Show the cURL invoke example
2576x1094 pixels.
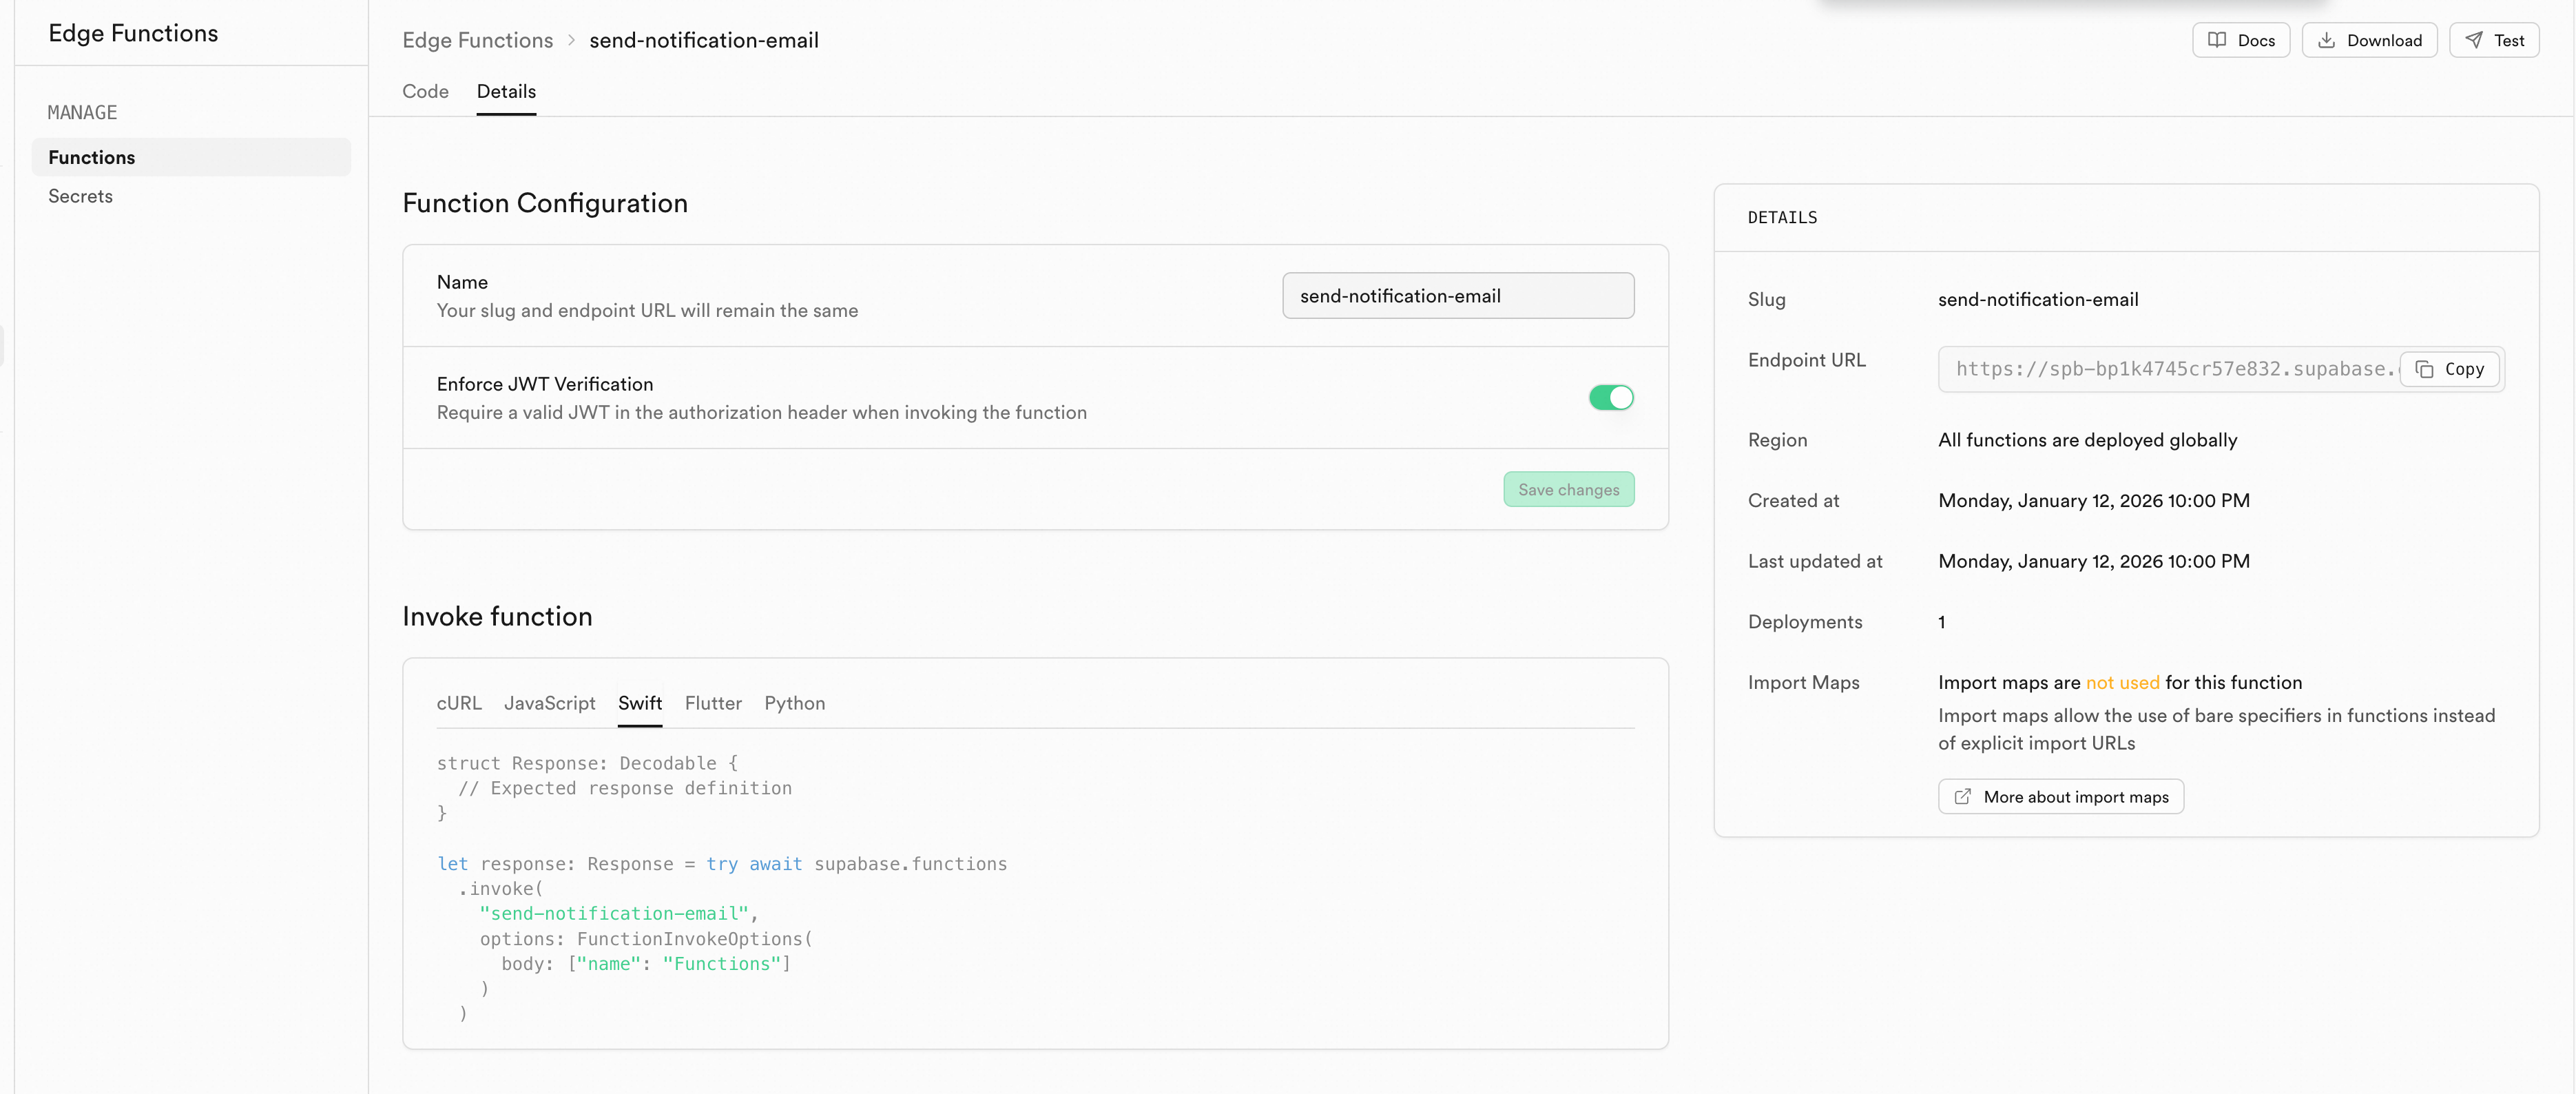tap(459, 703)
